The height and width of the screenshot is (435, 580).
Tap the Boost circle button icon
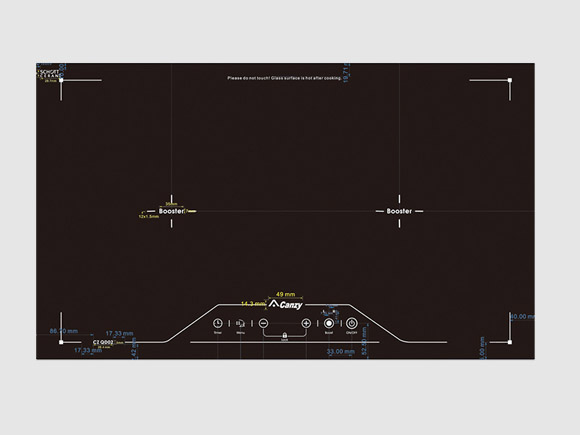(x=329, y=323)
